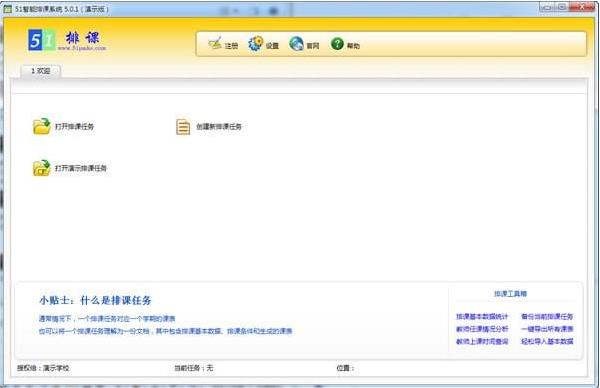Open 设置 via the gear icon
Viewport: 600px width, 388px height.
click(256, 44)
